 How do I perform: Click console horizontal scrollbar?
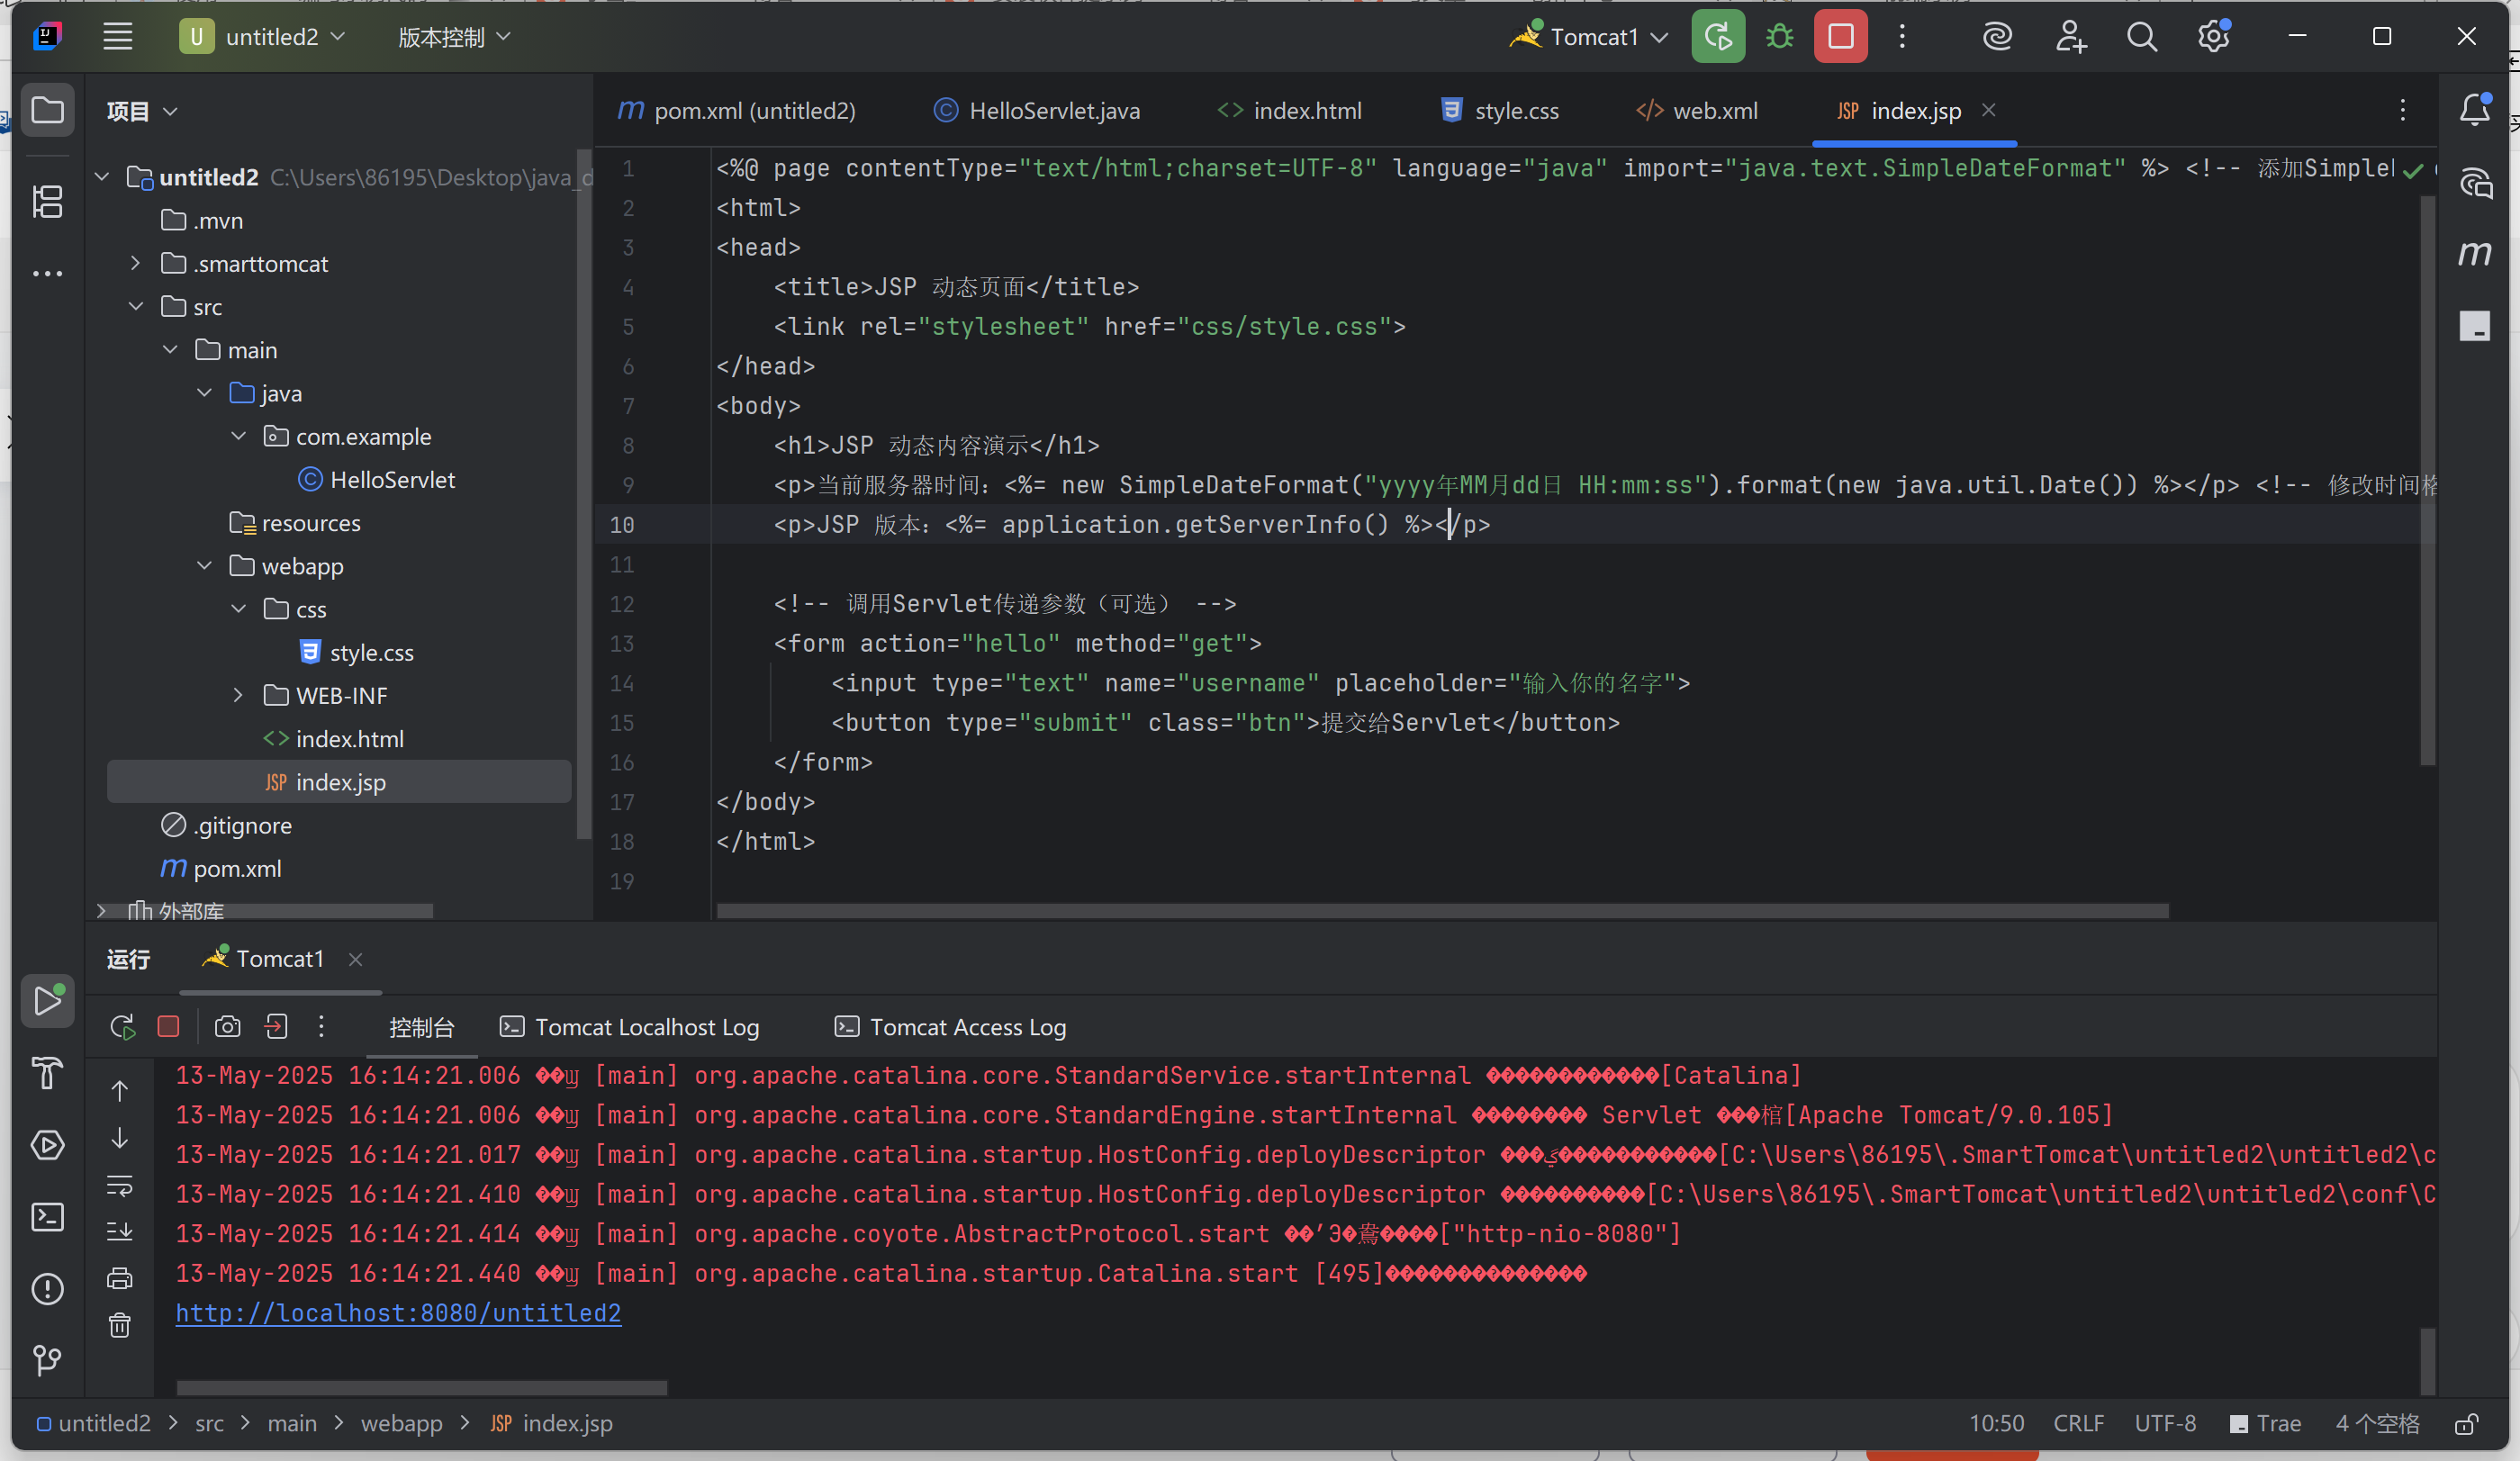coord(421,1388)
